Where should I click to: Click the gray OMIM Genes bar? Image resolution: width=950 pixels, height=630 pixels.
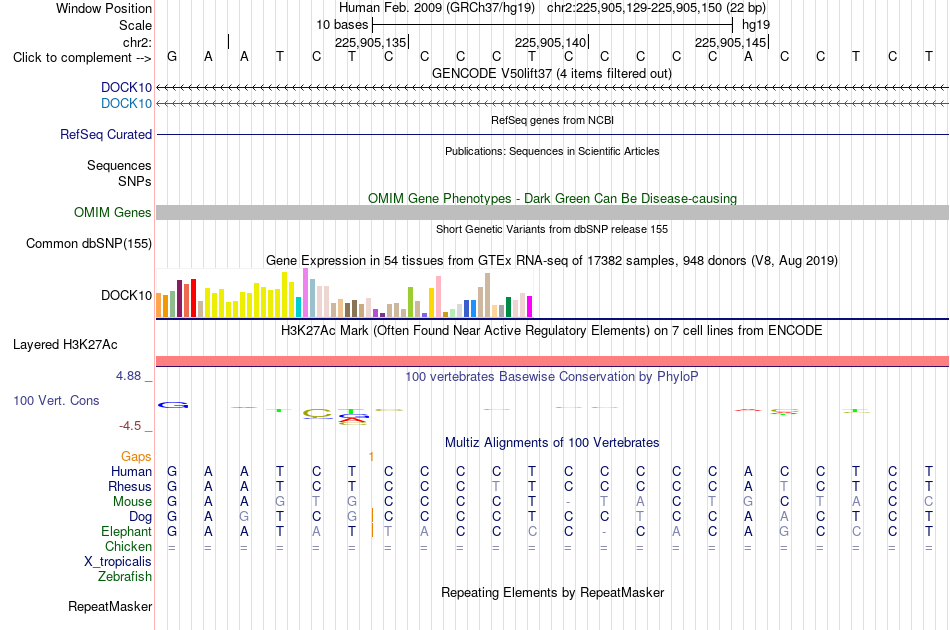click(552, 212)
